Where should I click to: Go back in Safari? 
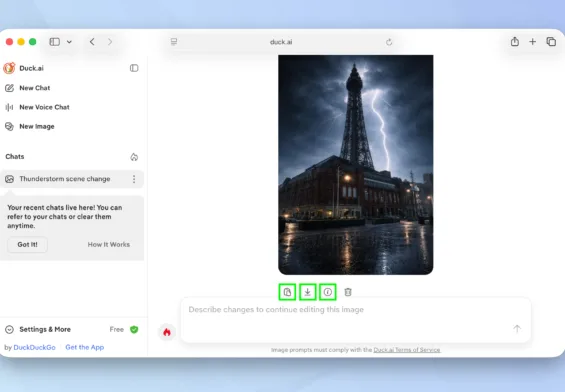pos(92,42)
